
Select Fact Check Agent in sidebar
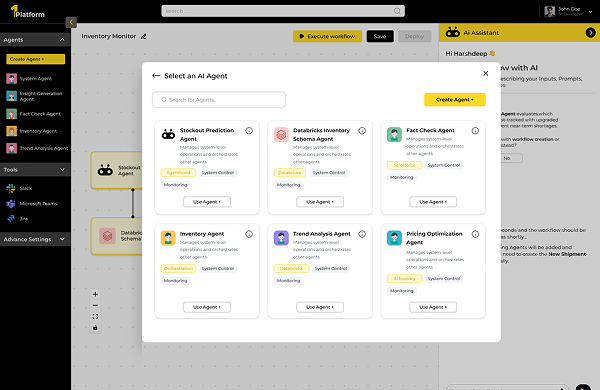point(33,114)
